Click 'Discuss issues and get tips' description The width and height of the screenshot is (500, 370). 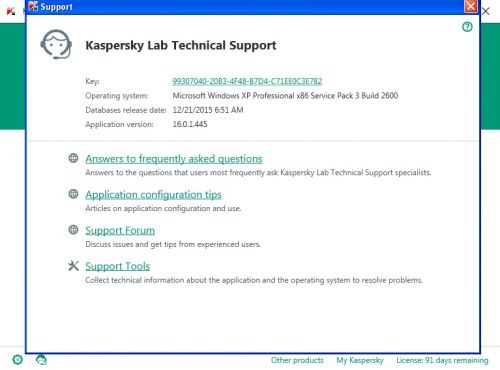point(173,244)
